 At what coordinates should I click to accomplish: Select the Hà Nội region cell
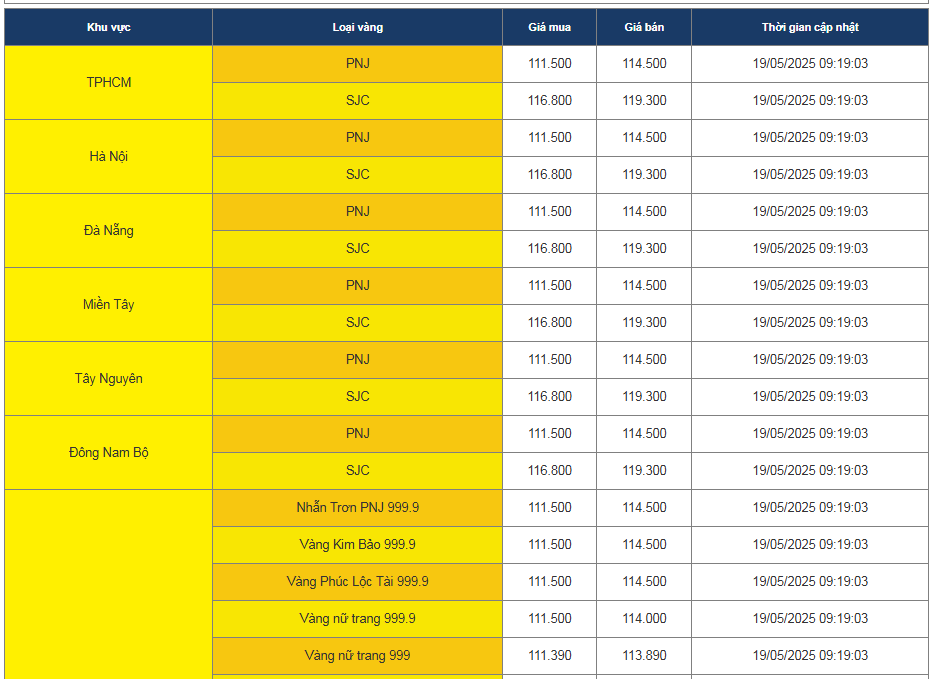click(x=108, y=156)
